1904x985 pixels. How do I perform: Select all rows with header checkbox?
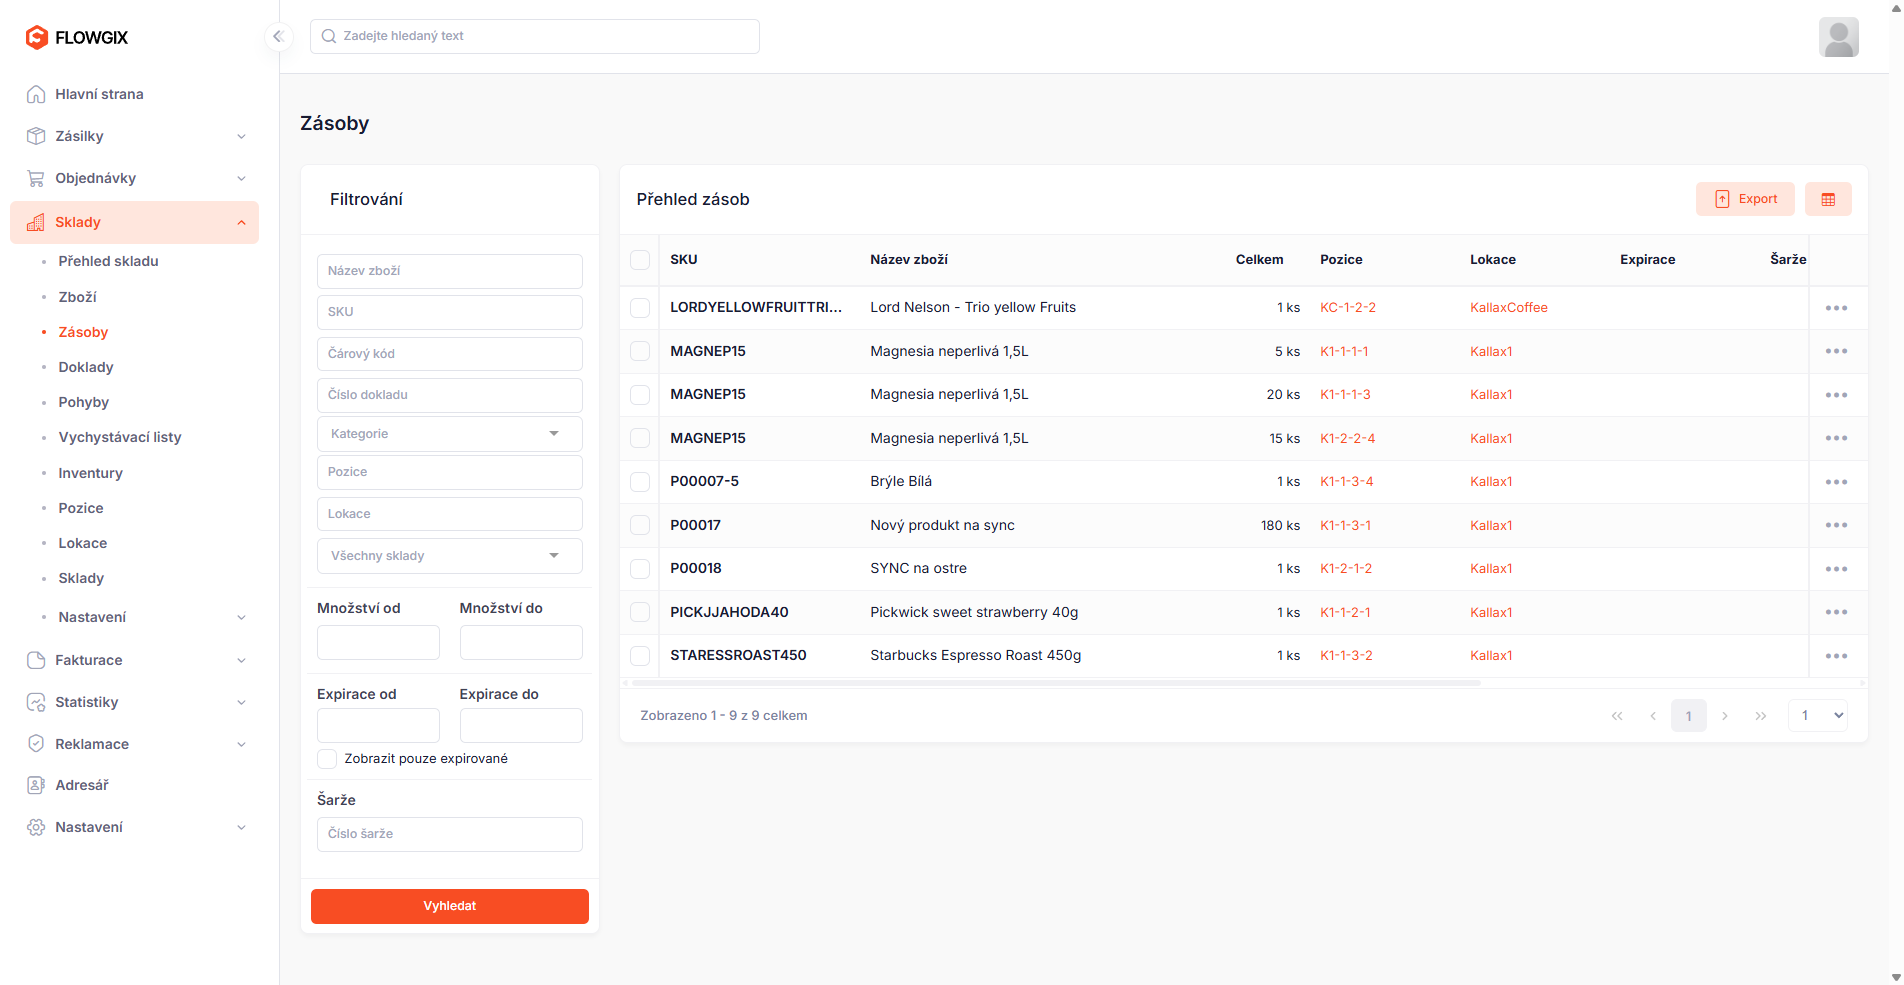(x=640, y=260)
